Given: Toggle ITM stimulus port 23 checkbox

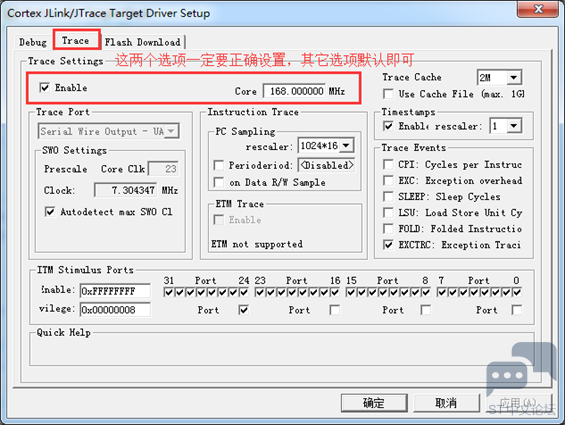Looking at the screenshot, I should (x=259, y=292).
